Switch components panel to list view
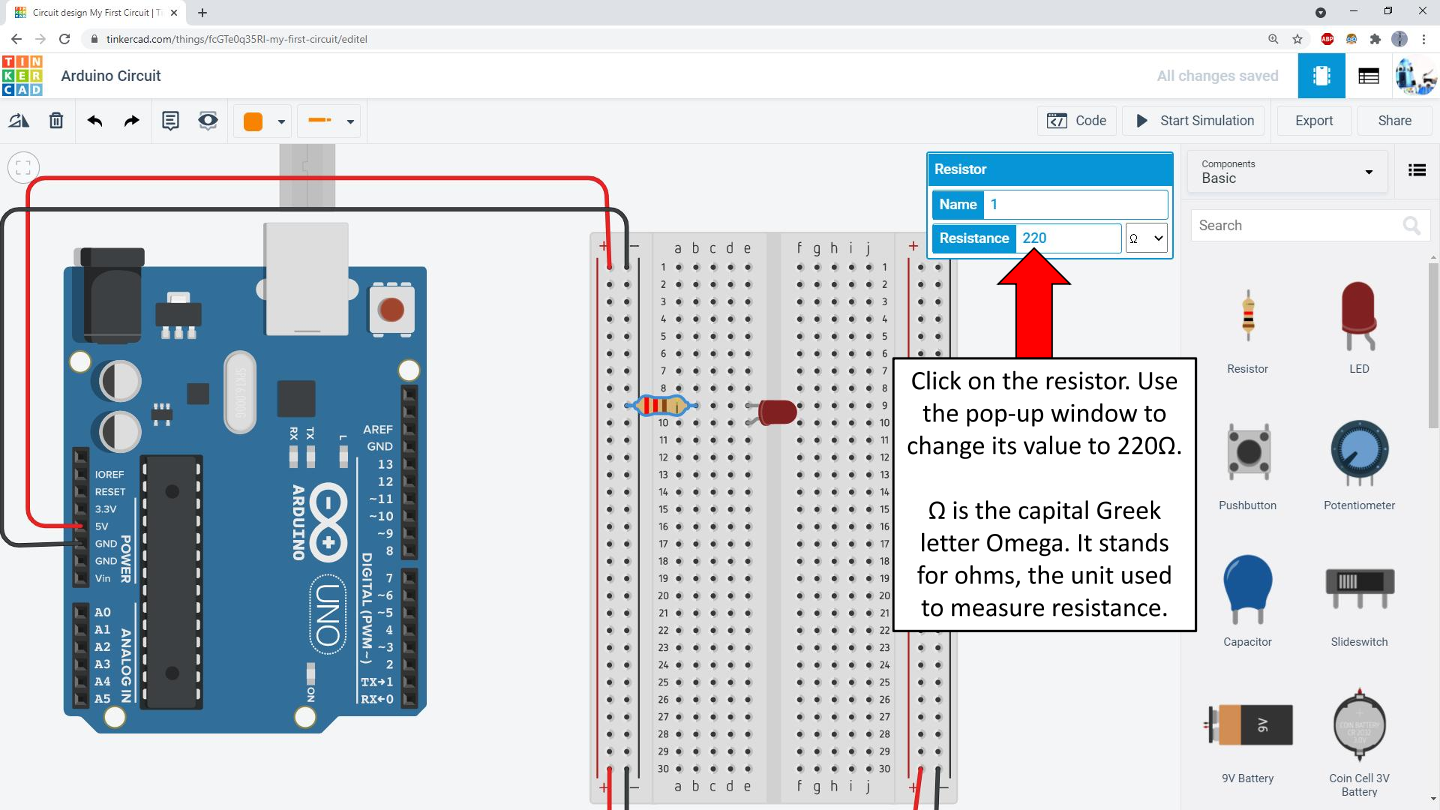The width and height of the screenshot is (1440, 810). pyautogui.click(x=1417, y=170)
